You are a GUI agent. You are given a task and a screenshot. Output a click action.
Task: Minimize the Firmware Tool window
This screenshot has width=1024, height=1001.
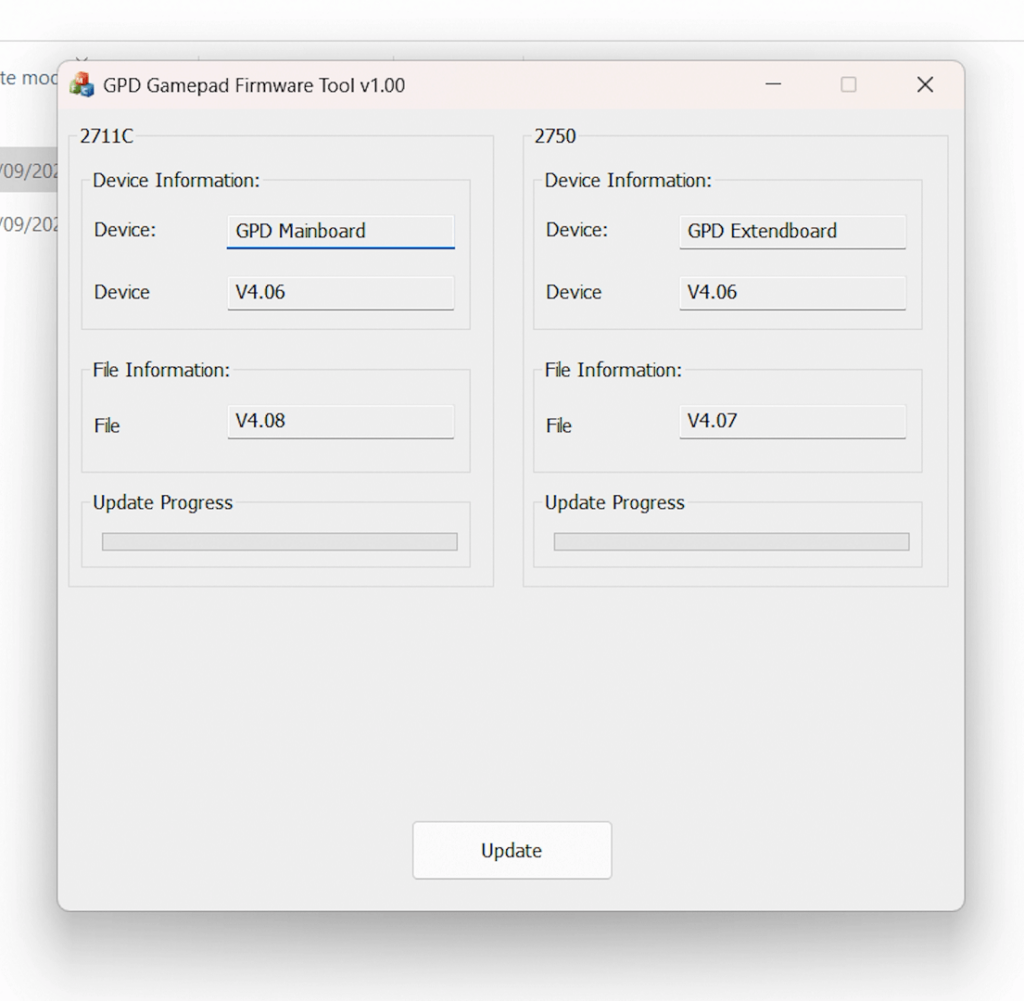773,84
